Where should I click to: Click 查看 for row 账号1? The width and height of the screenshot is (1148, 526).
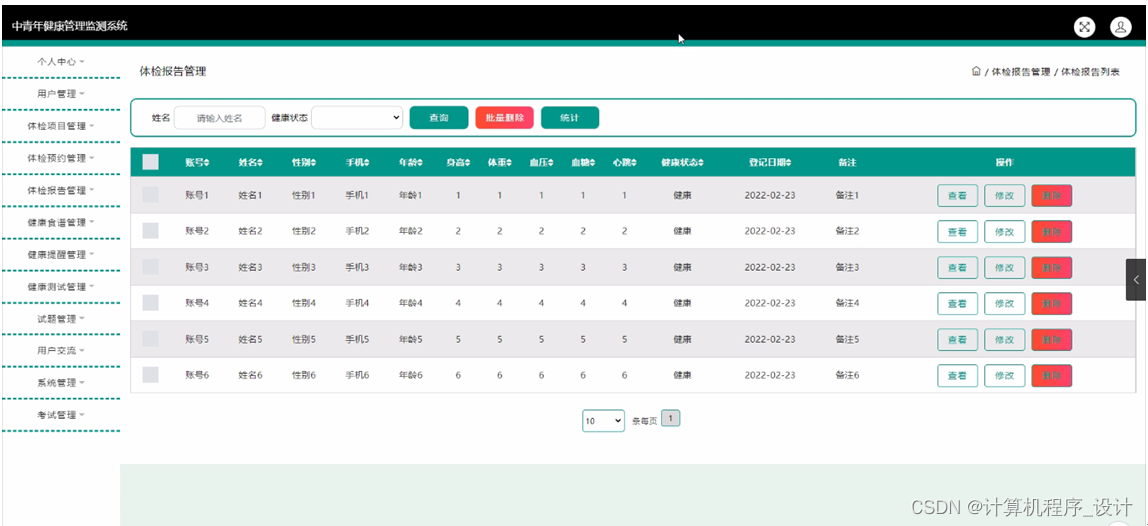click(958, 196)
